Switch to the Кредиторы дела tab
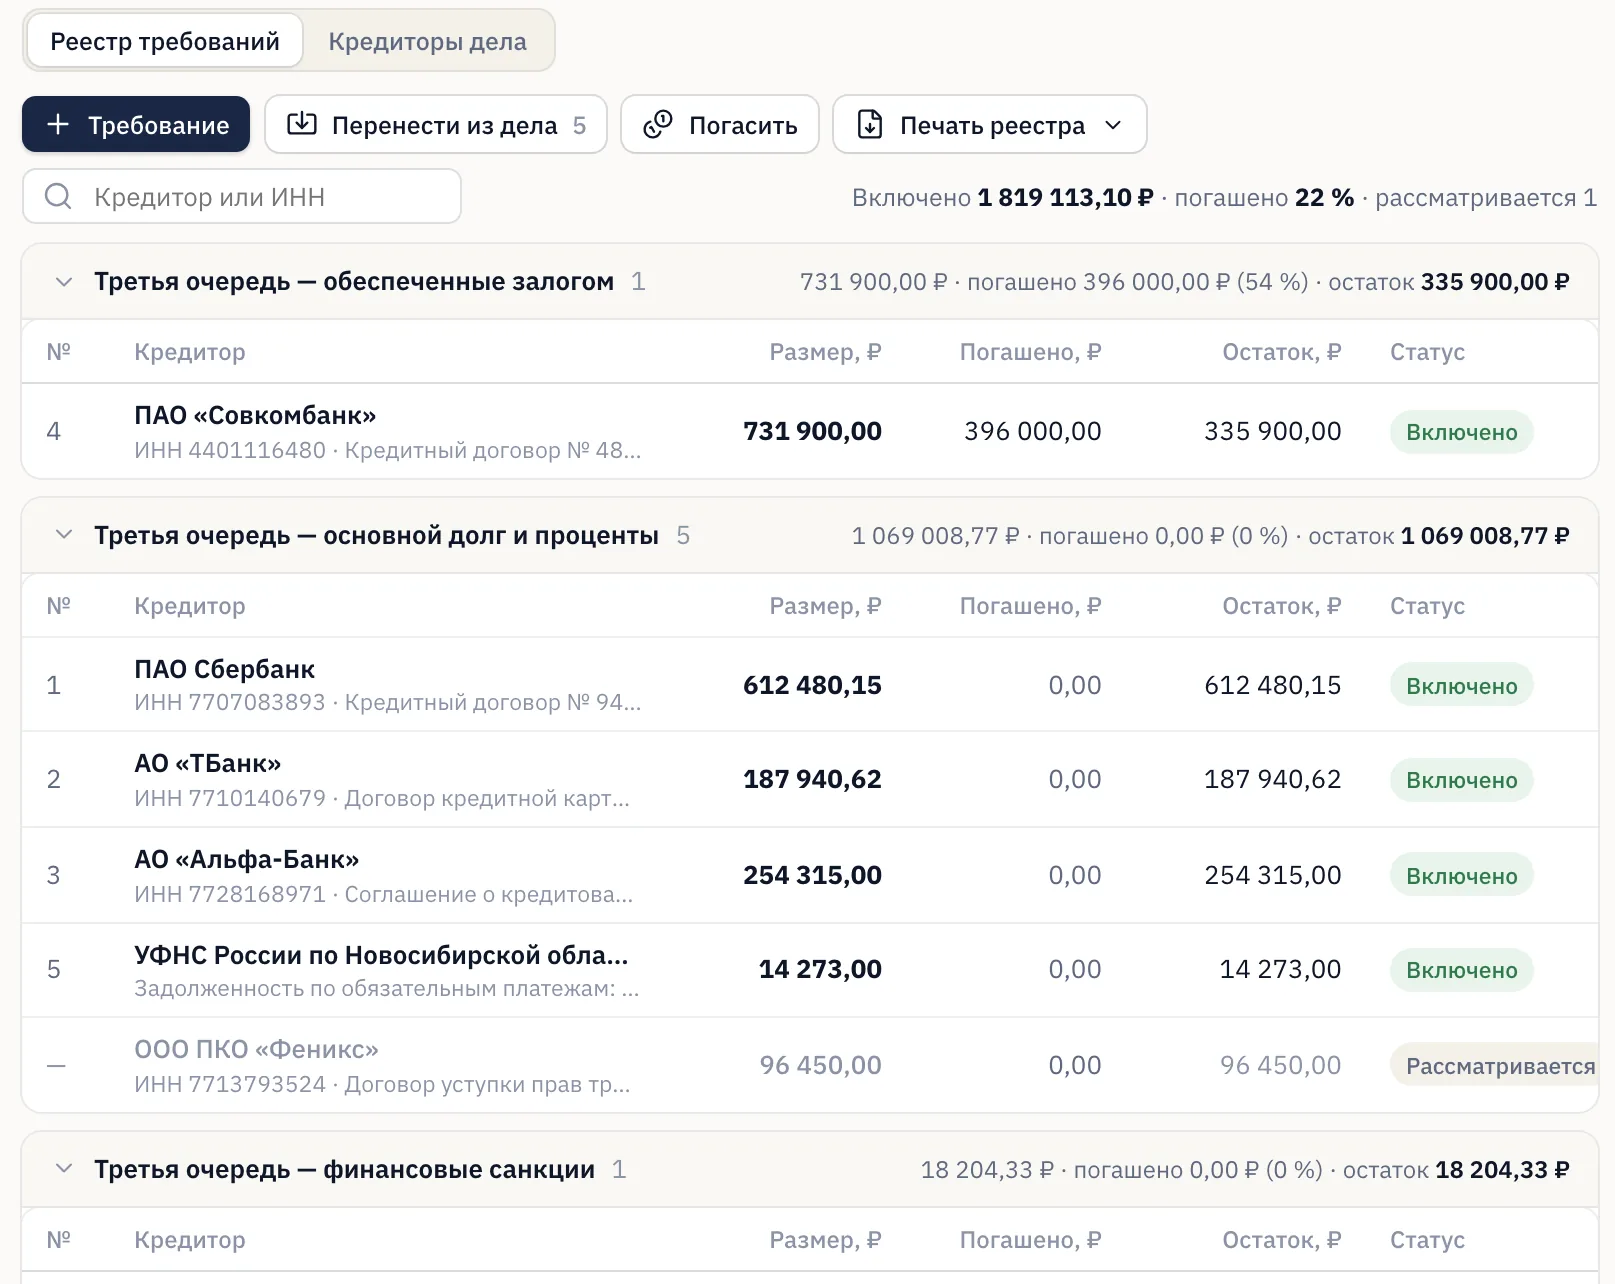The width and height of the screenshot is (1615, 1284). (x=427, y=41)
